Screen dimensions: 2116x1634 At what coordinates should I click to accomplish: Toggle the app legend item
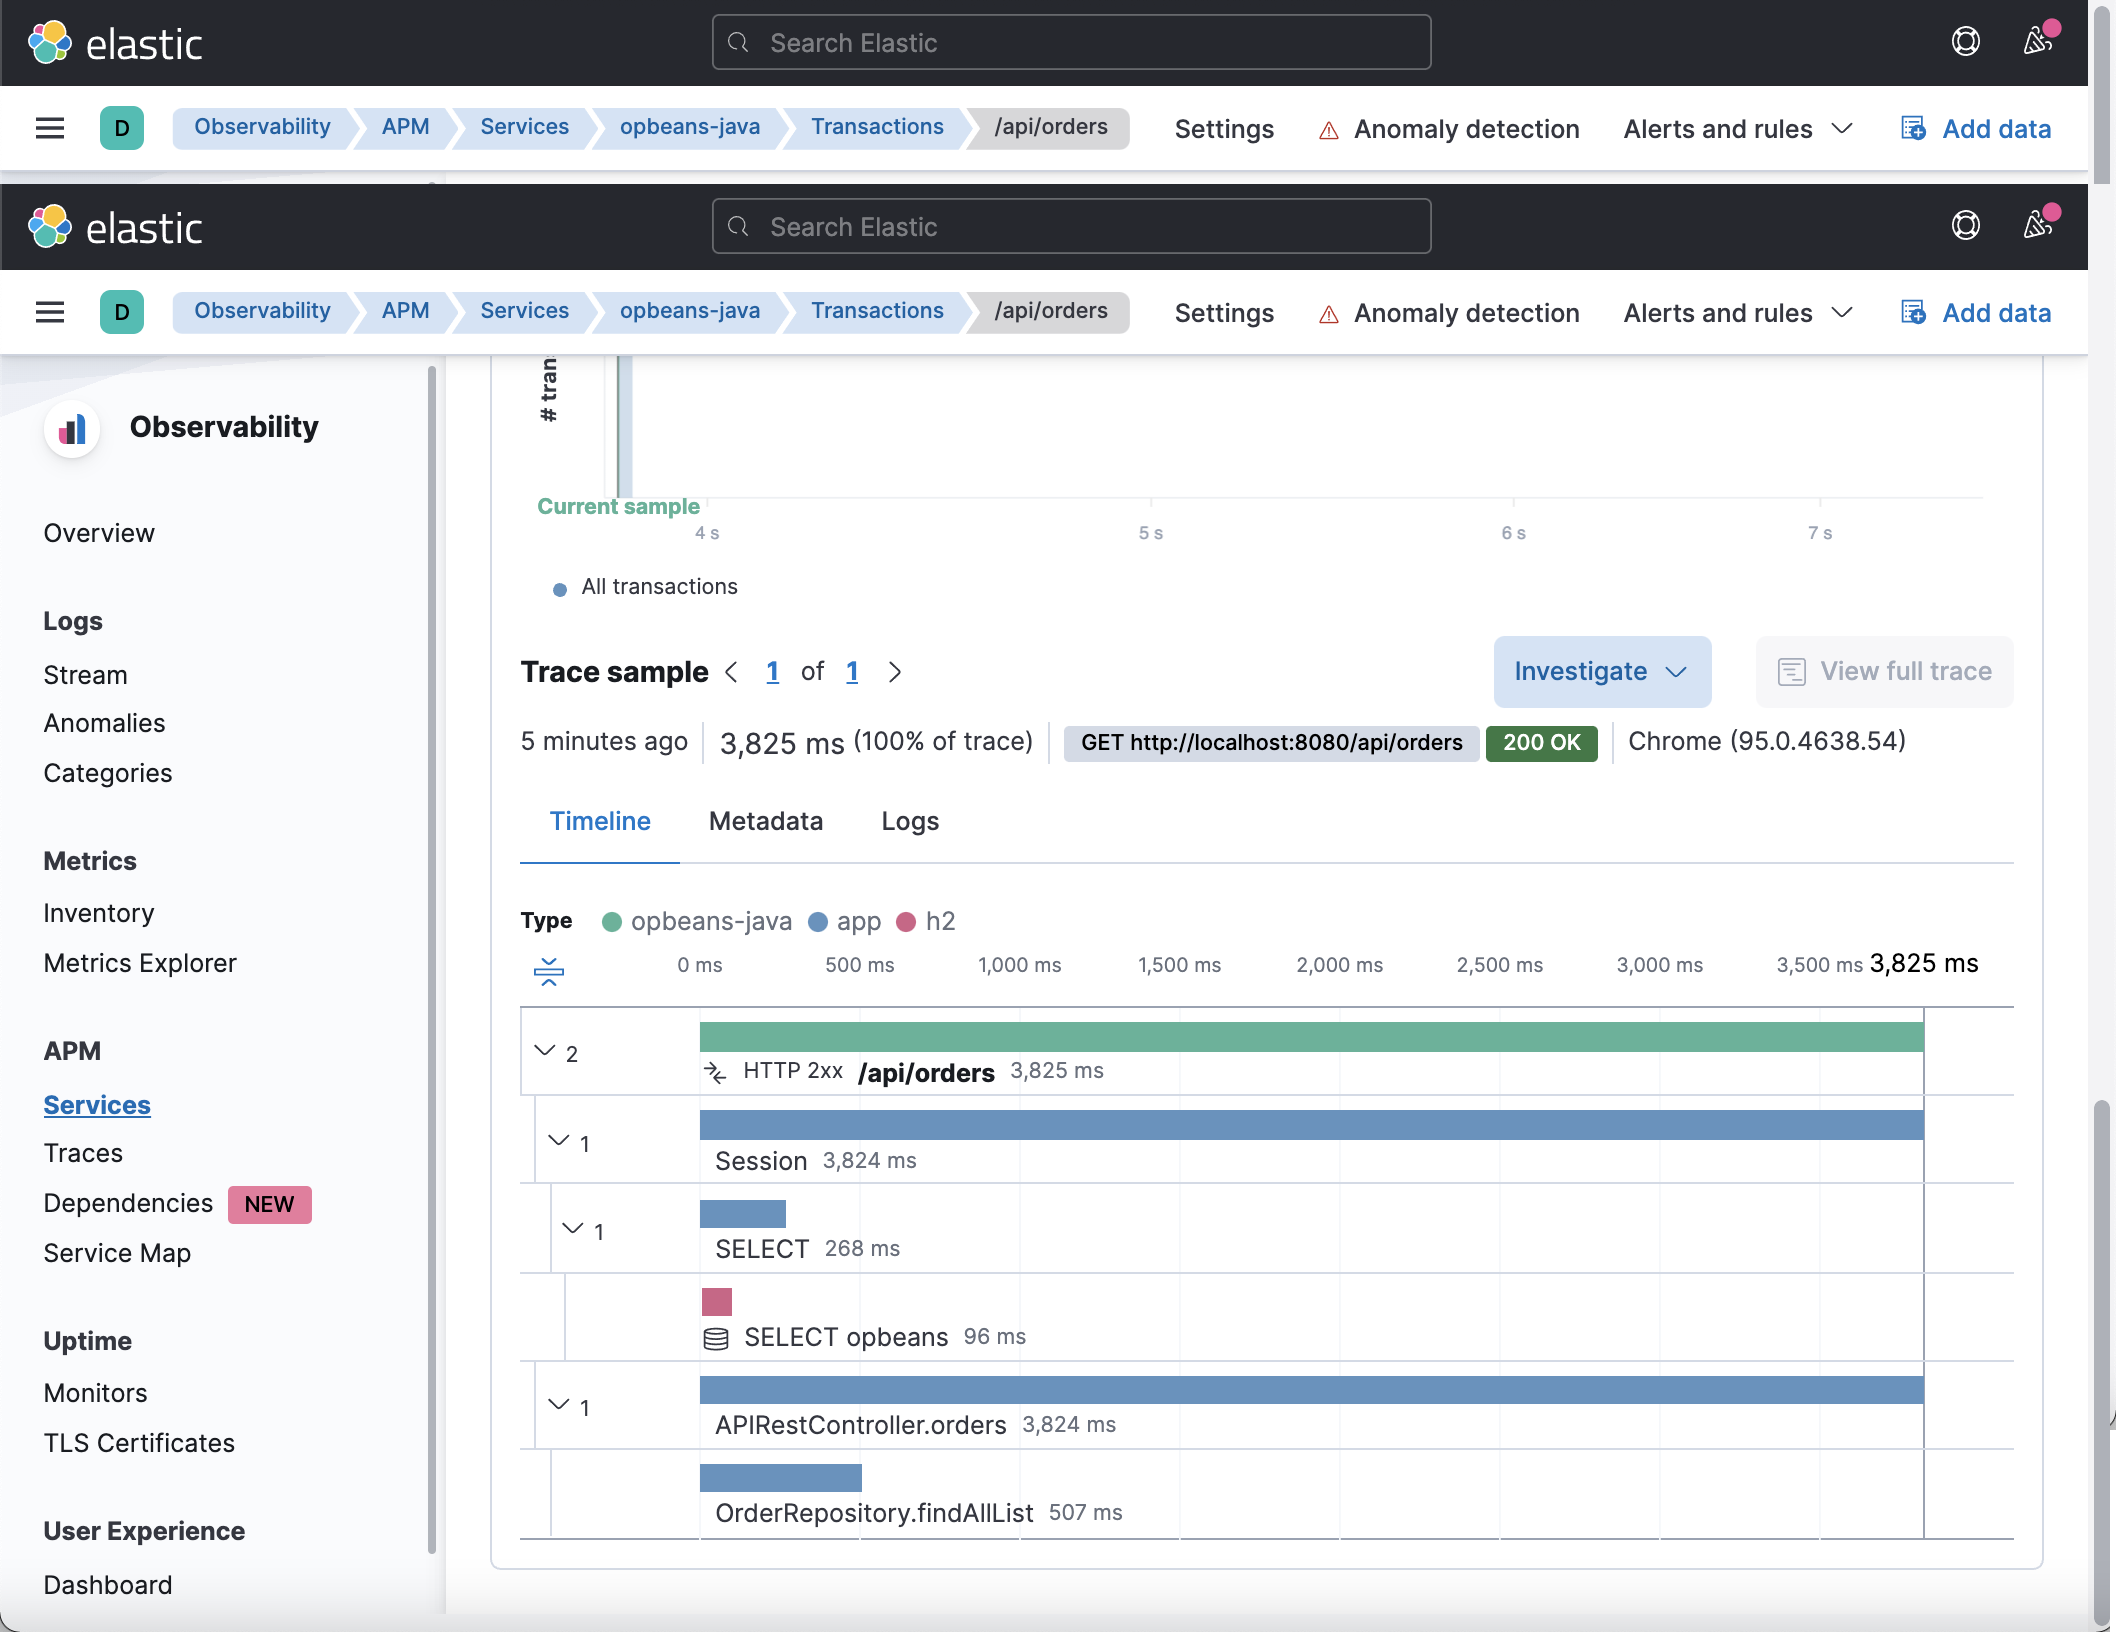[x=843, y=921]
